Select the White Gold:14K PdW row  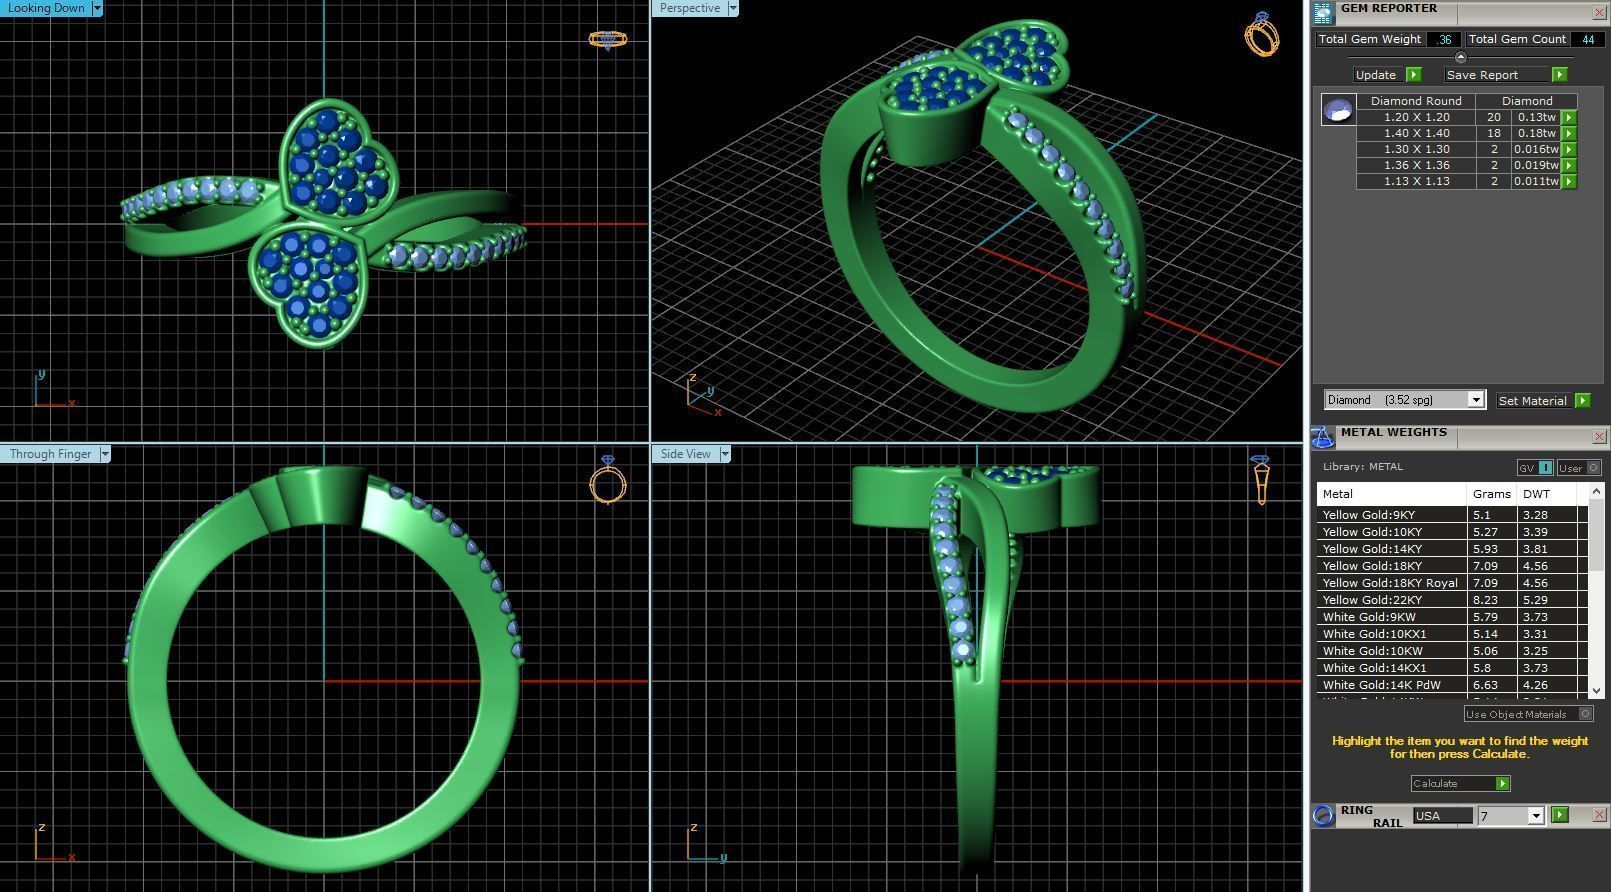[1452, 685]
